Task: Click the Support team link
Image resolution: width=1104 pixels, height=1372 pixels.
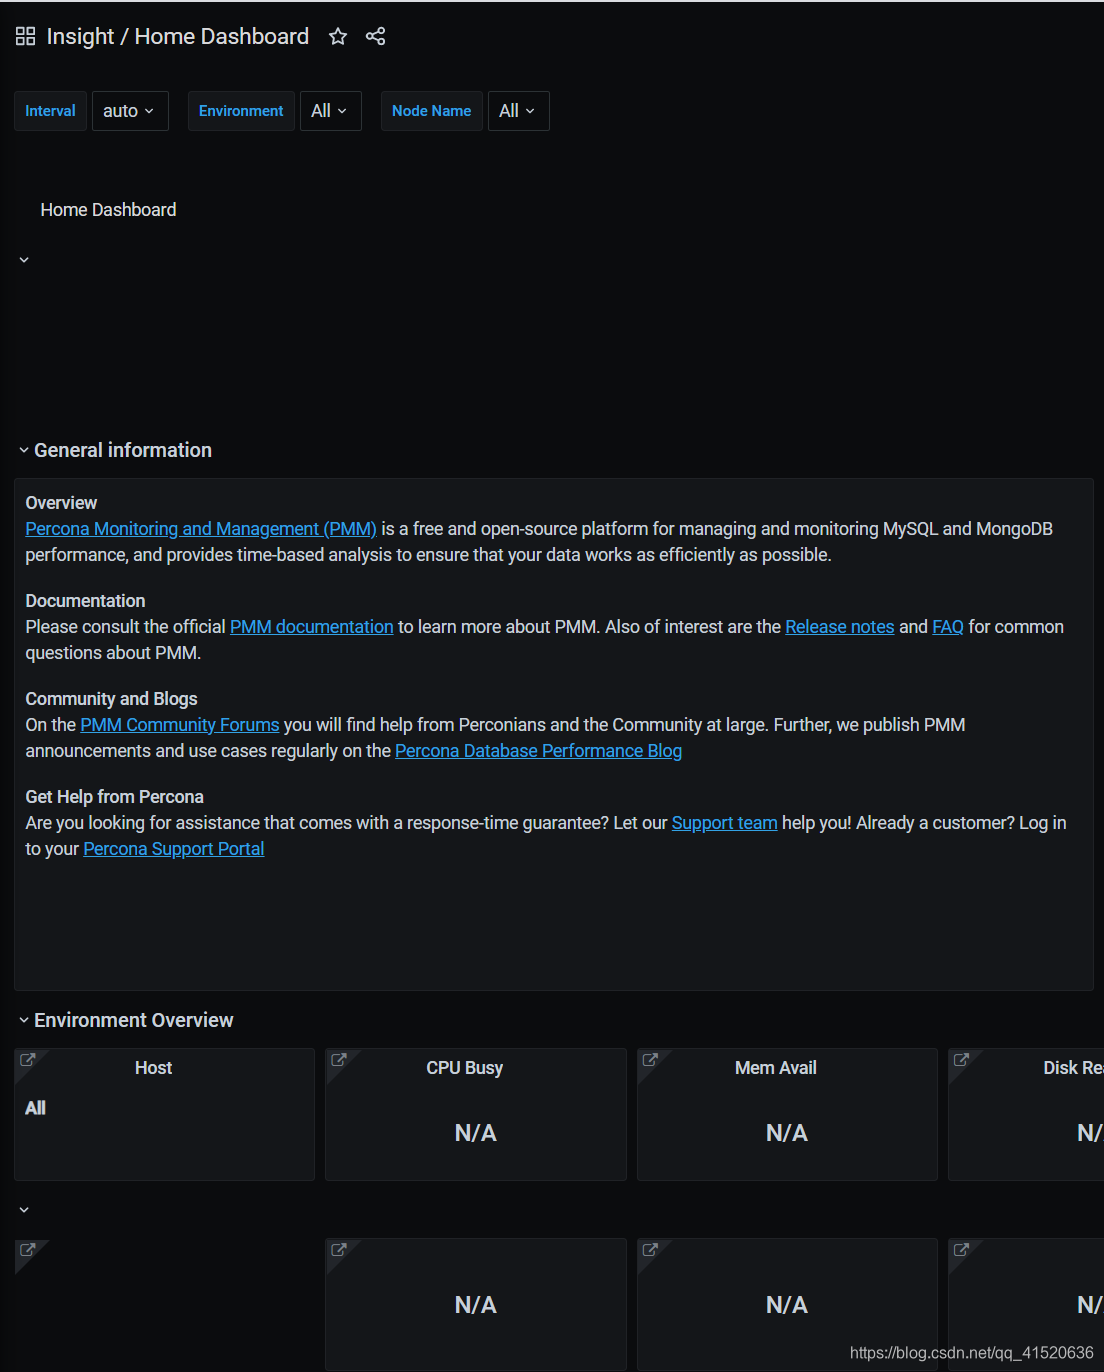Action: point(724,823)
